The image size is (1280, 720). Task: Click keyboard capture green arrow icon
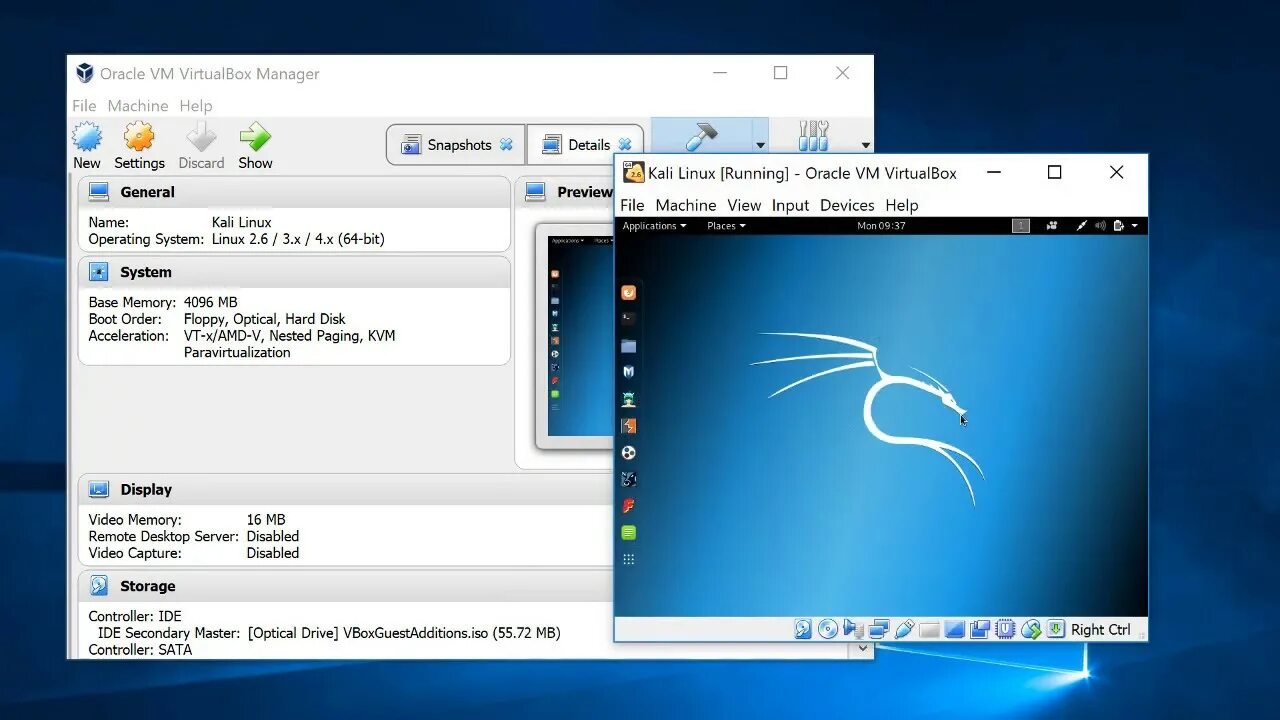[x=1056, y=629]
